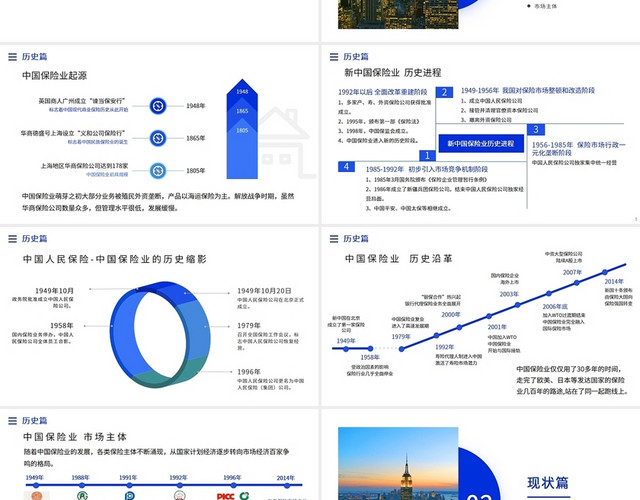Click the night city photo on the top slide
Screen dimensions: 640x500
398,14
